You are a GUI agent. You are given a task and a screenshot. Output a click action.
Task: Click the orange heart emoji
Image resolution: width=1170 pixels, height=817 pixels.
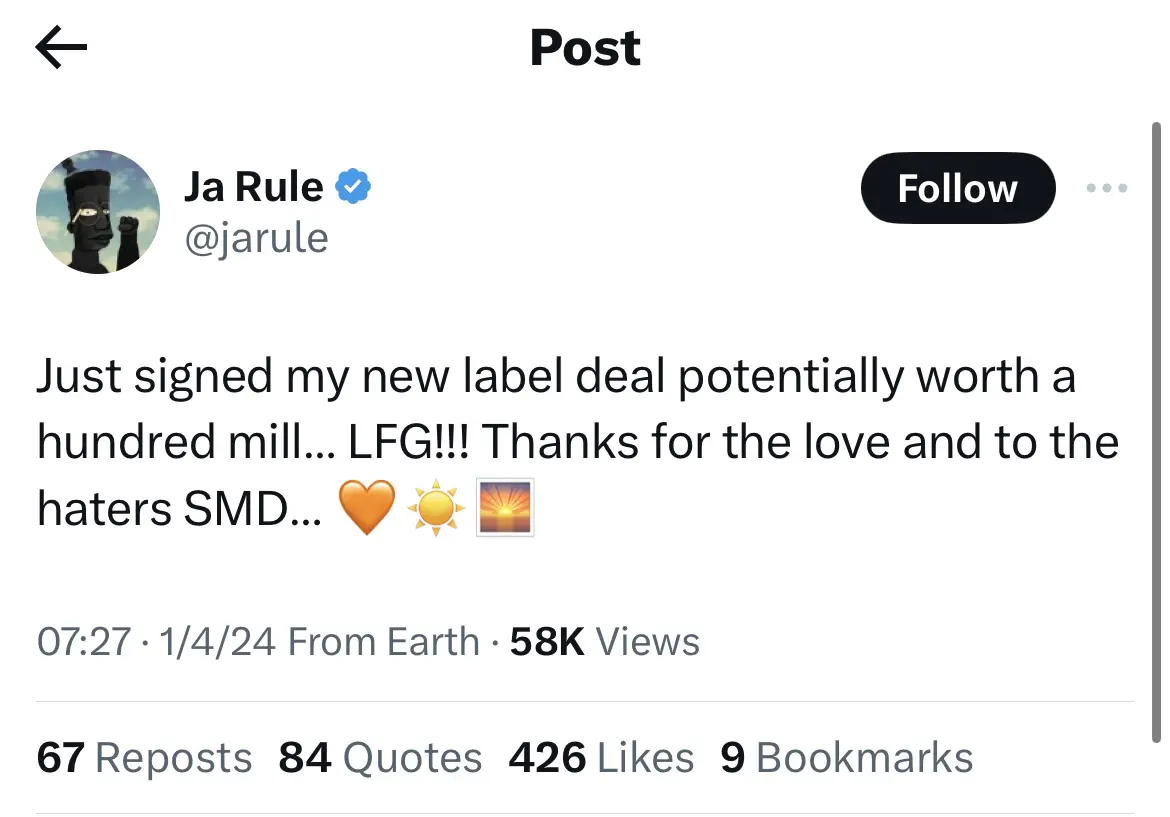coord(366,509)
